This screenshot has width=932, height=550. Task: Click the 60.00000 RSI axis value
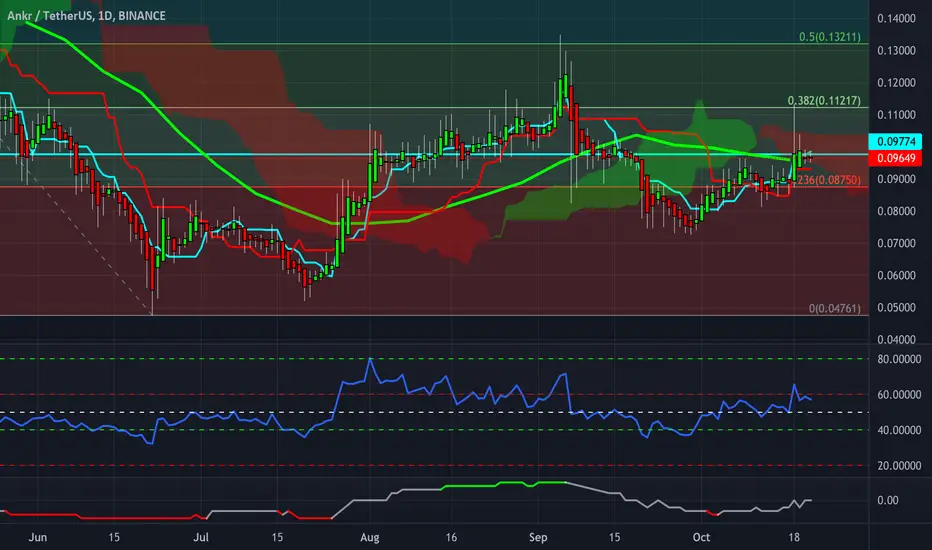click(x=899, y=395)
